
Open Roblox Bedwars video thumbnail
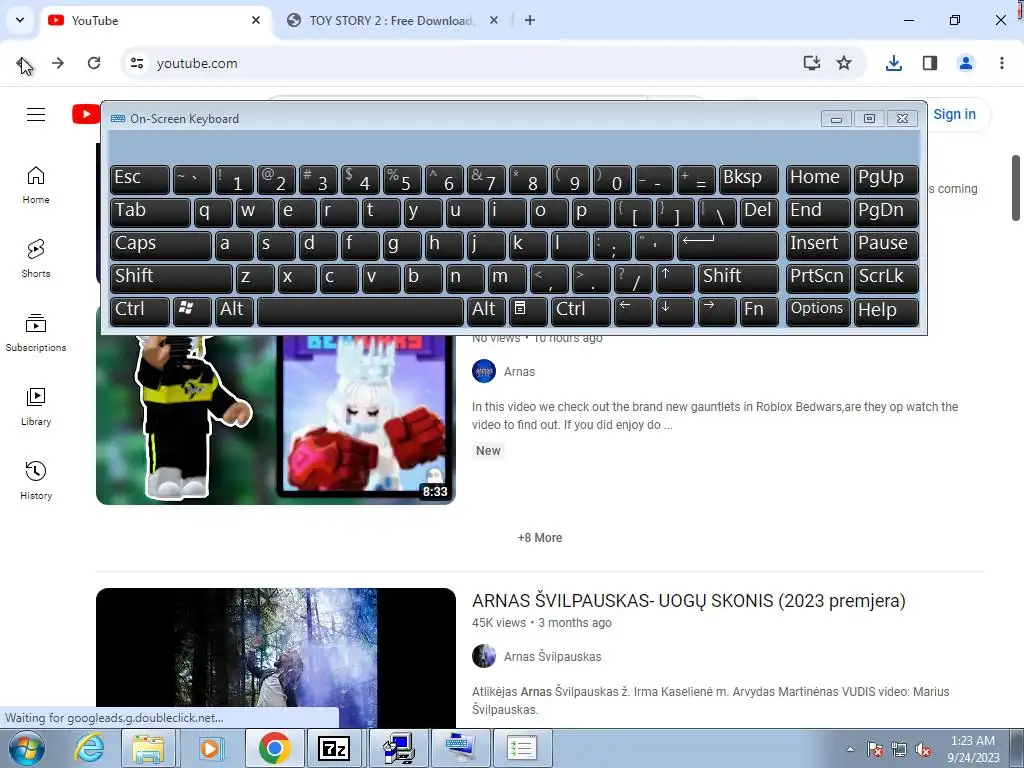point(276,418)
